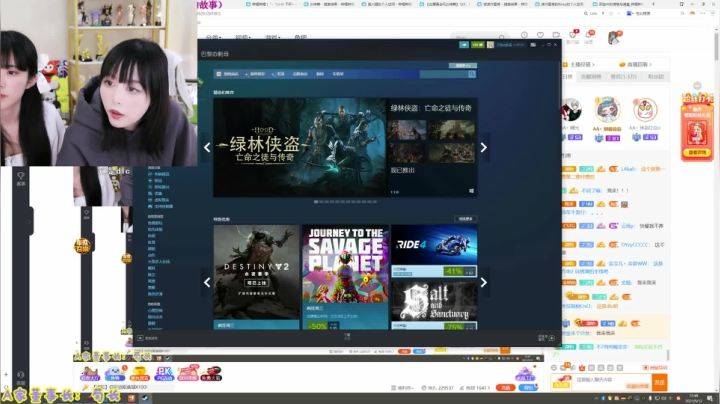Click the browse more button beside special offers
The height and width of the screenshot is (404, 720).
click(466, 219)
